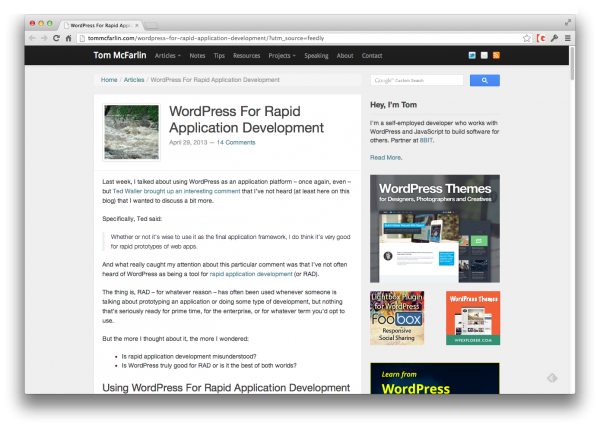Open the wrench extension icon
The height and width of the screenshot is (428, 600).
(x=554, y=38)
